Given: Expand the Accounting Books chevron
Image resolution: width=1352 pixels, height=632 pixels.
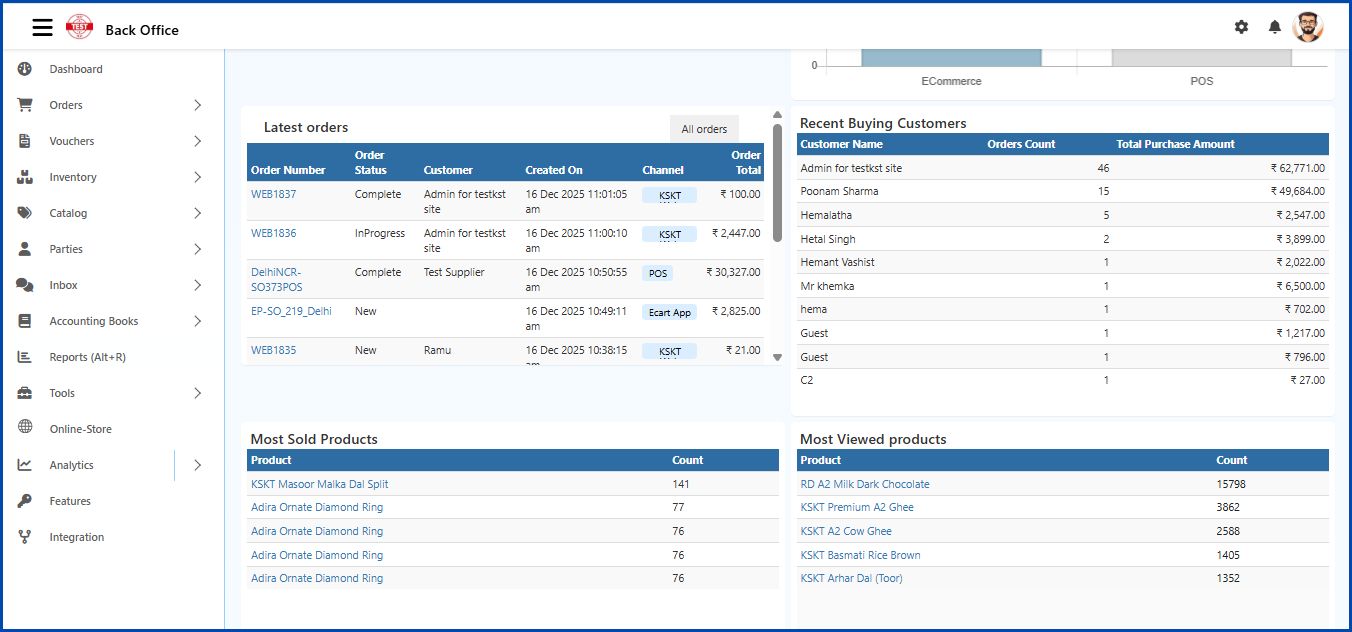Looking at the screenshot, I should (197, 321).
